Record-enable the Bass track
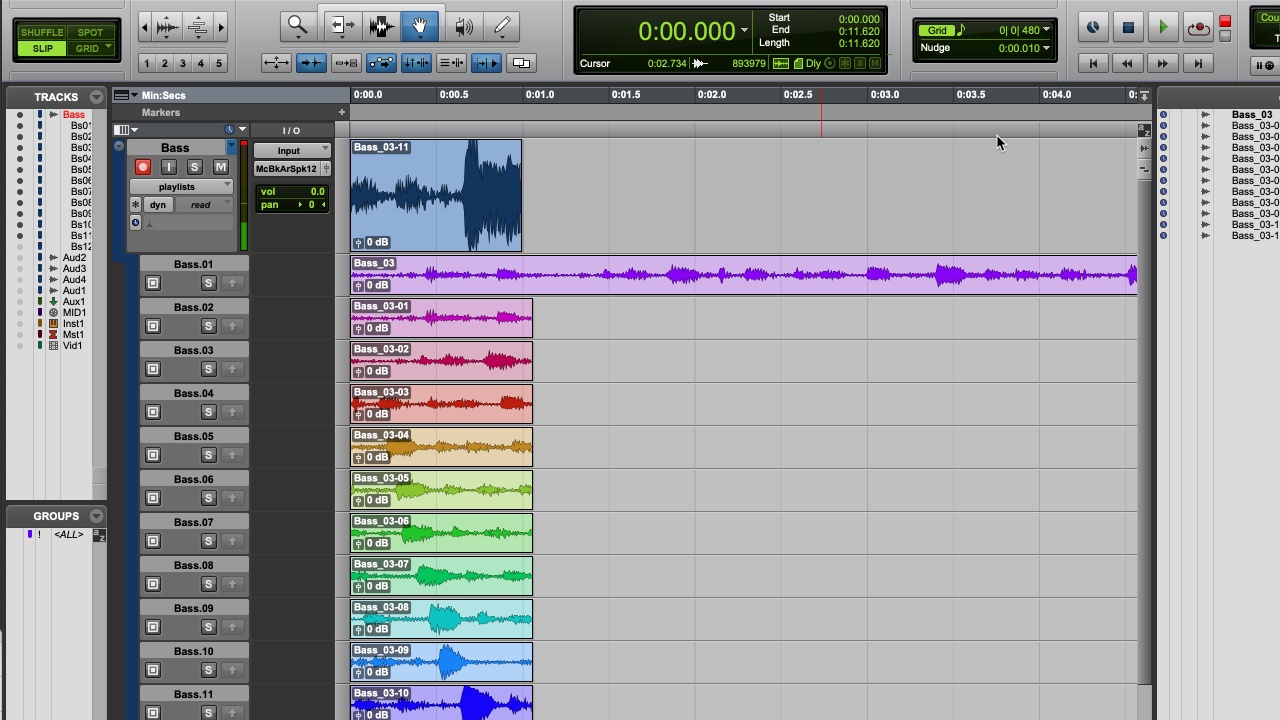1280x720 pixels. 143,167
